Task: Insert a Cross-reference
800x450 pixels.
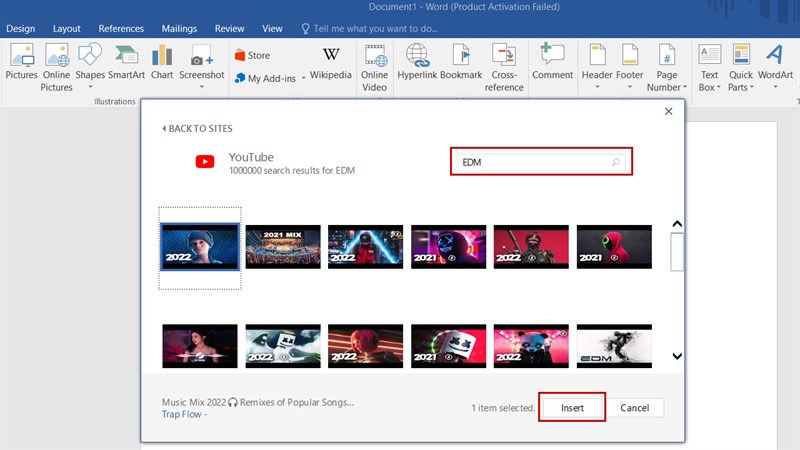Action: [504, 68]
